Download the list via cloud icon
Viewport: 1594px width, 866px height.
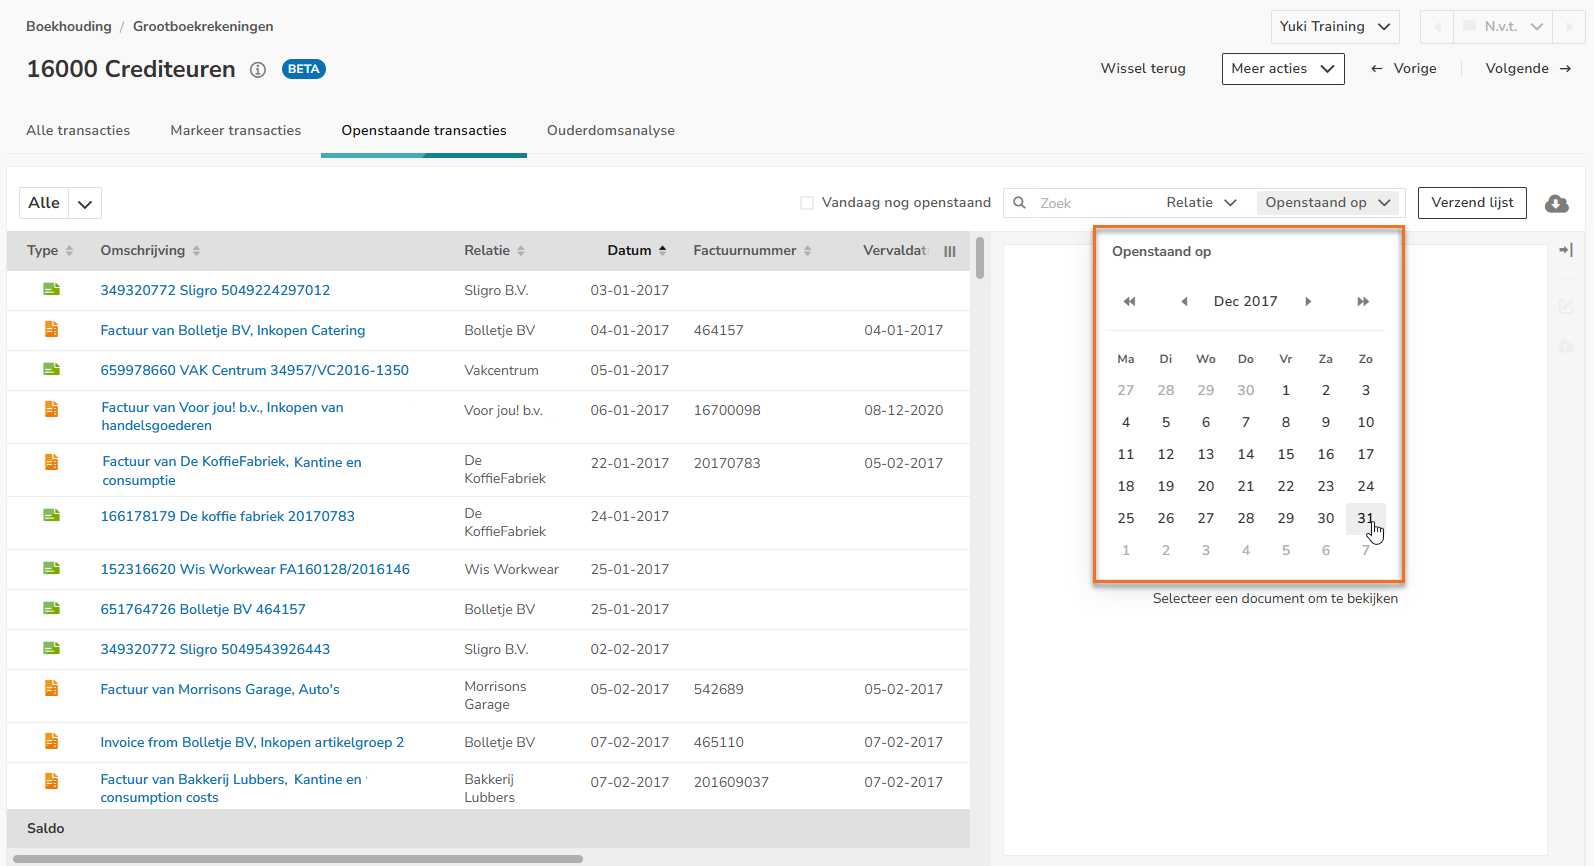(1557, 203)
